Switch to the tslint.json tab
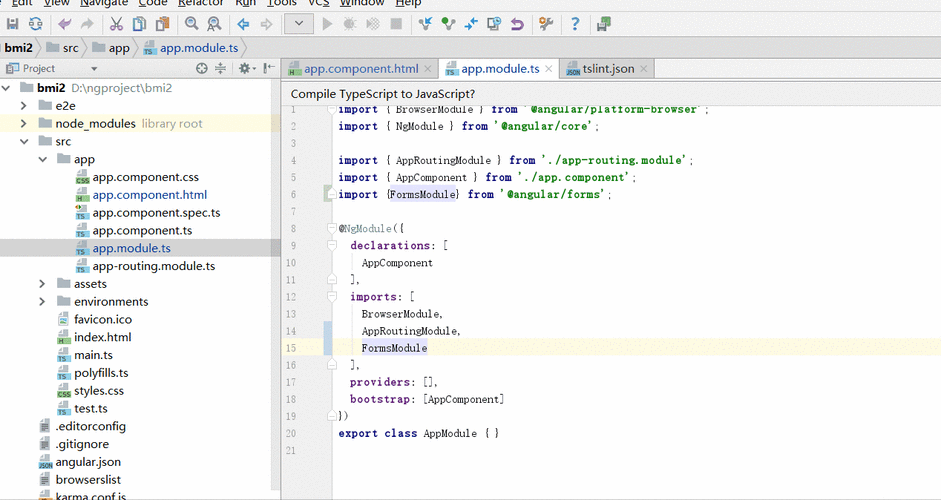The height and width of the screenshot is (500, 941). 608,69
